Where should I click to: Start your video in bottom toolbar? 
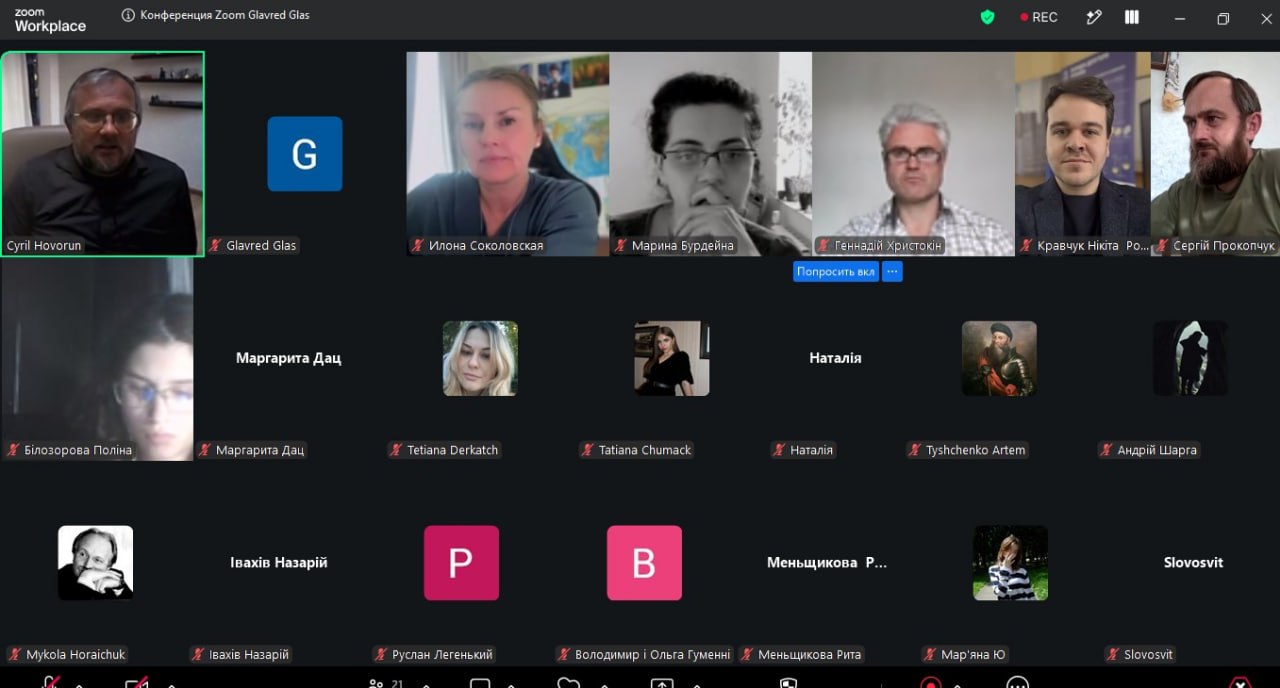coord(137,683)
